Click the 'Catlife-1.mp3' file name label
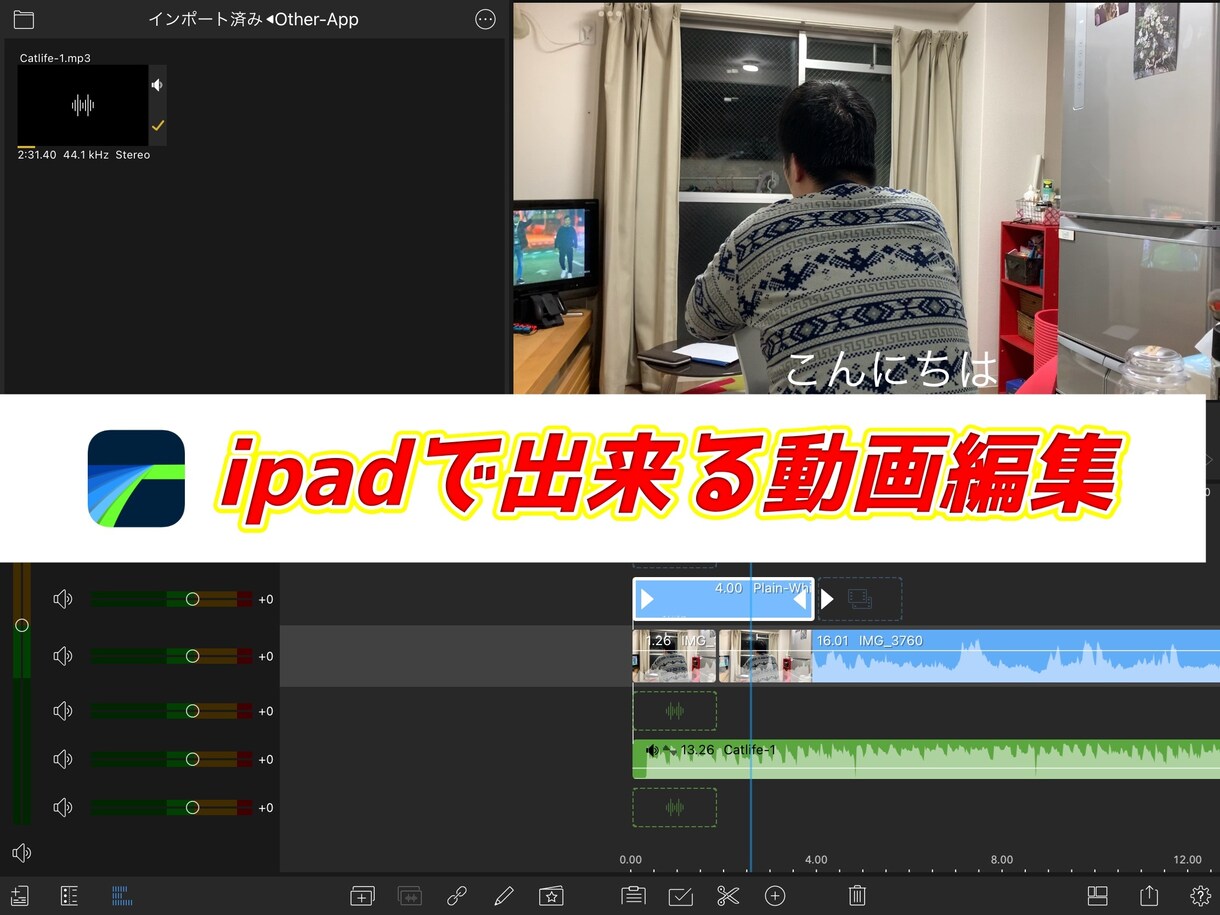This screenshot has height=915, width=1220. [55, 58]
